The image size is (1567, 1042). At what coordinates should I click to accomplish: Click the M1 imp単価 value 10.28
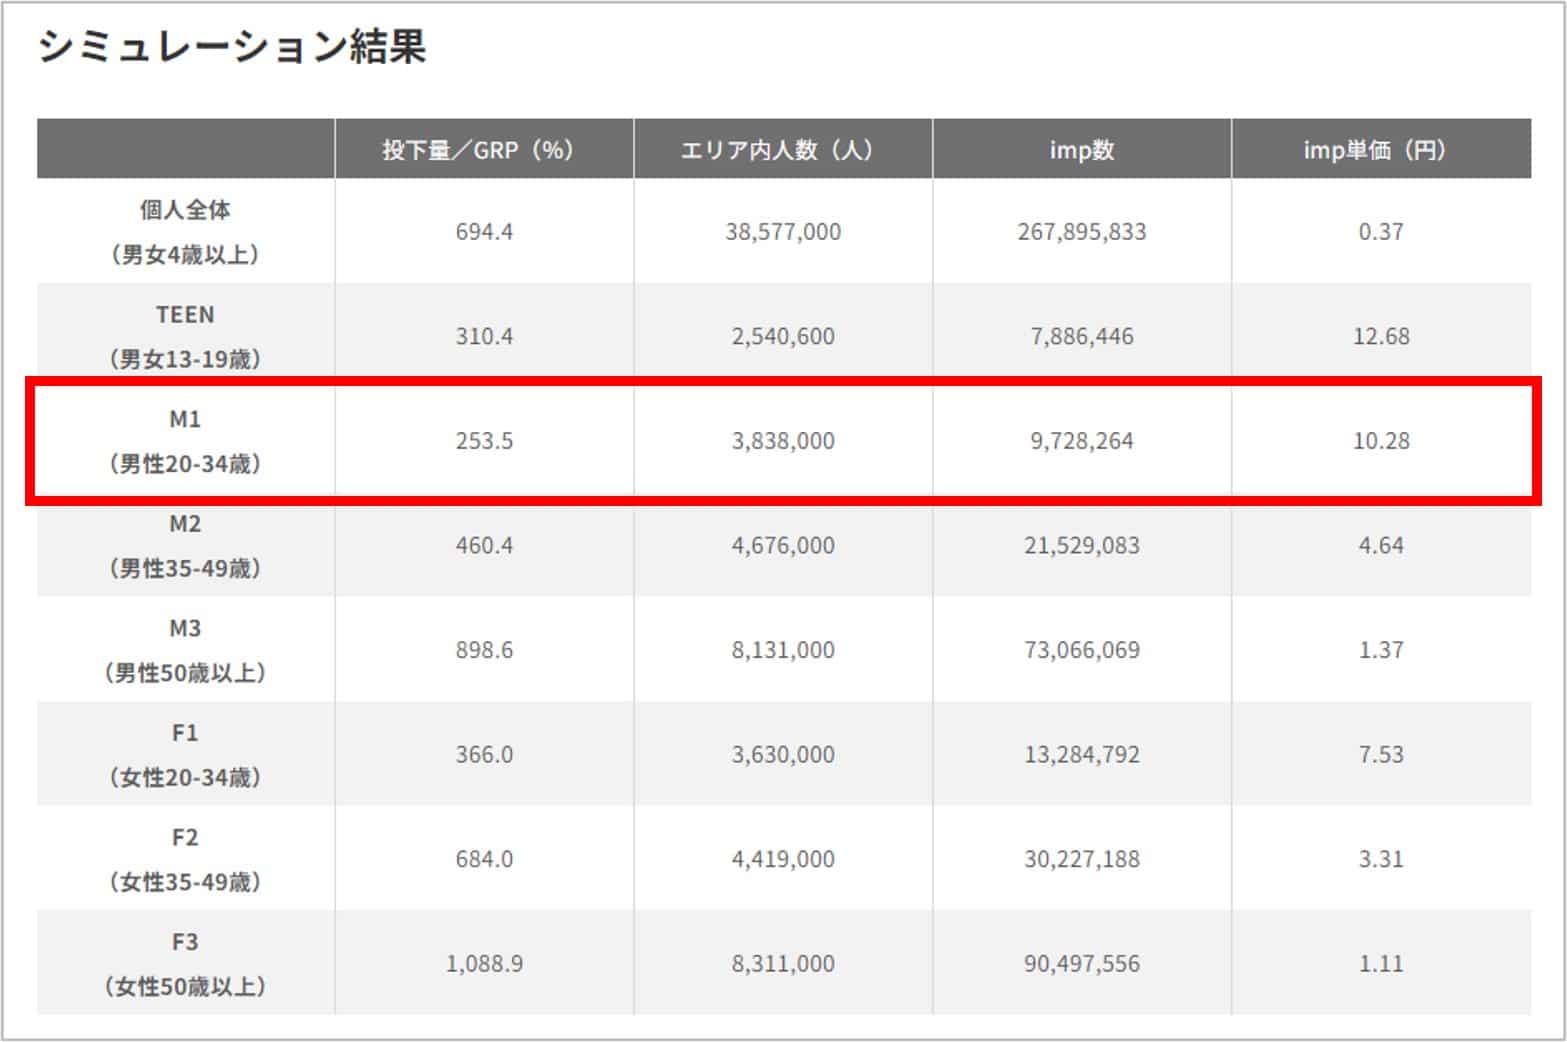tap(1380, 441)
